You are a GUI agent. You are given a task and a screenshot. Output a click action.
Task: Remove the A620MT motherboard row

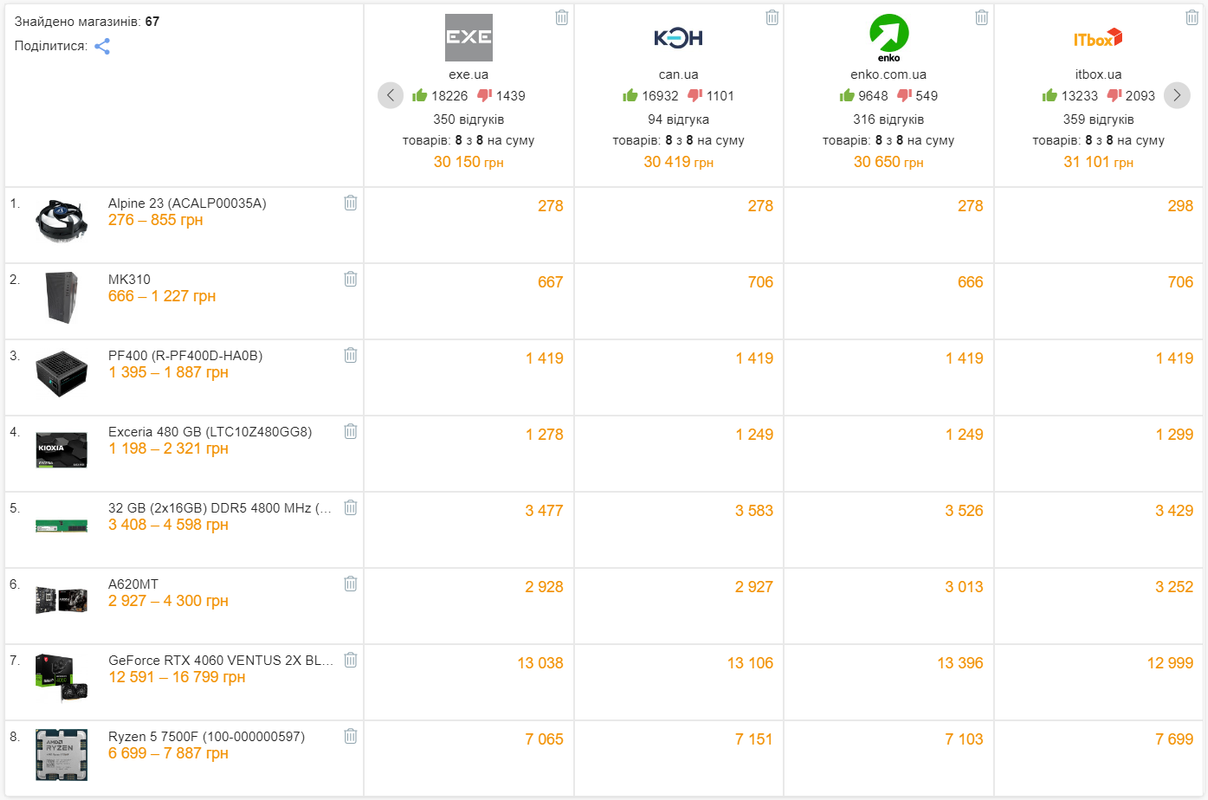pos(351,584)
